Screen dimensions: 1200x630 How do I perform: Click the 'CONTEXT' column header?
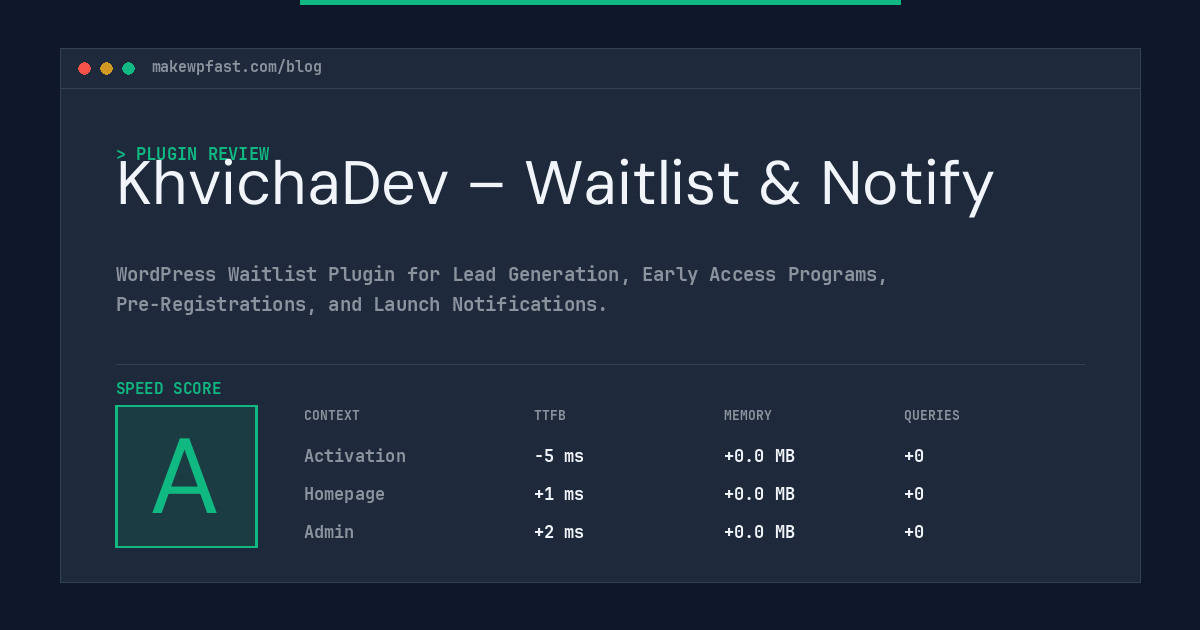332,416
